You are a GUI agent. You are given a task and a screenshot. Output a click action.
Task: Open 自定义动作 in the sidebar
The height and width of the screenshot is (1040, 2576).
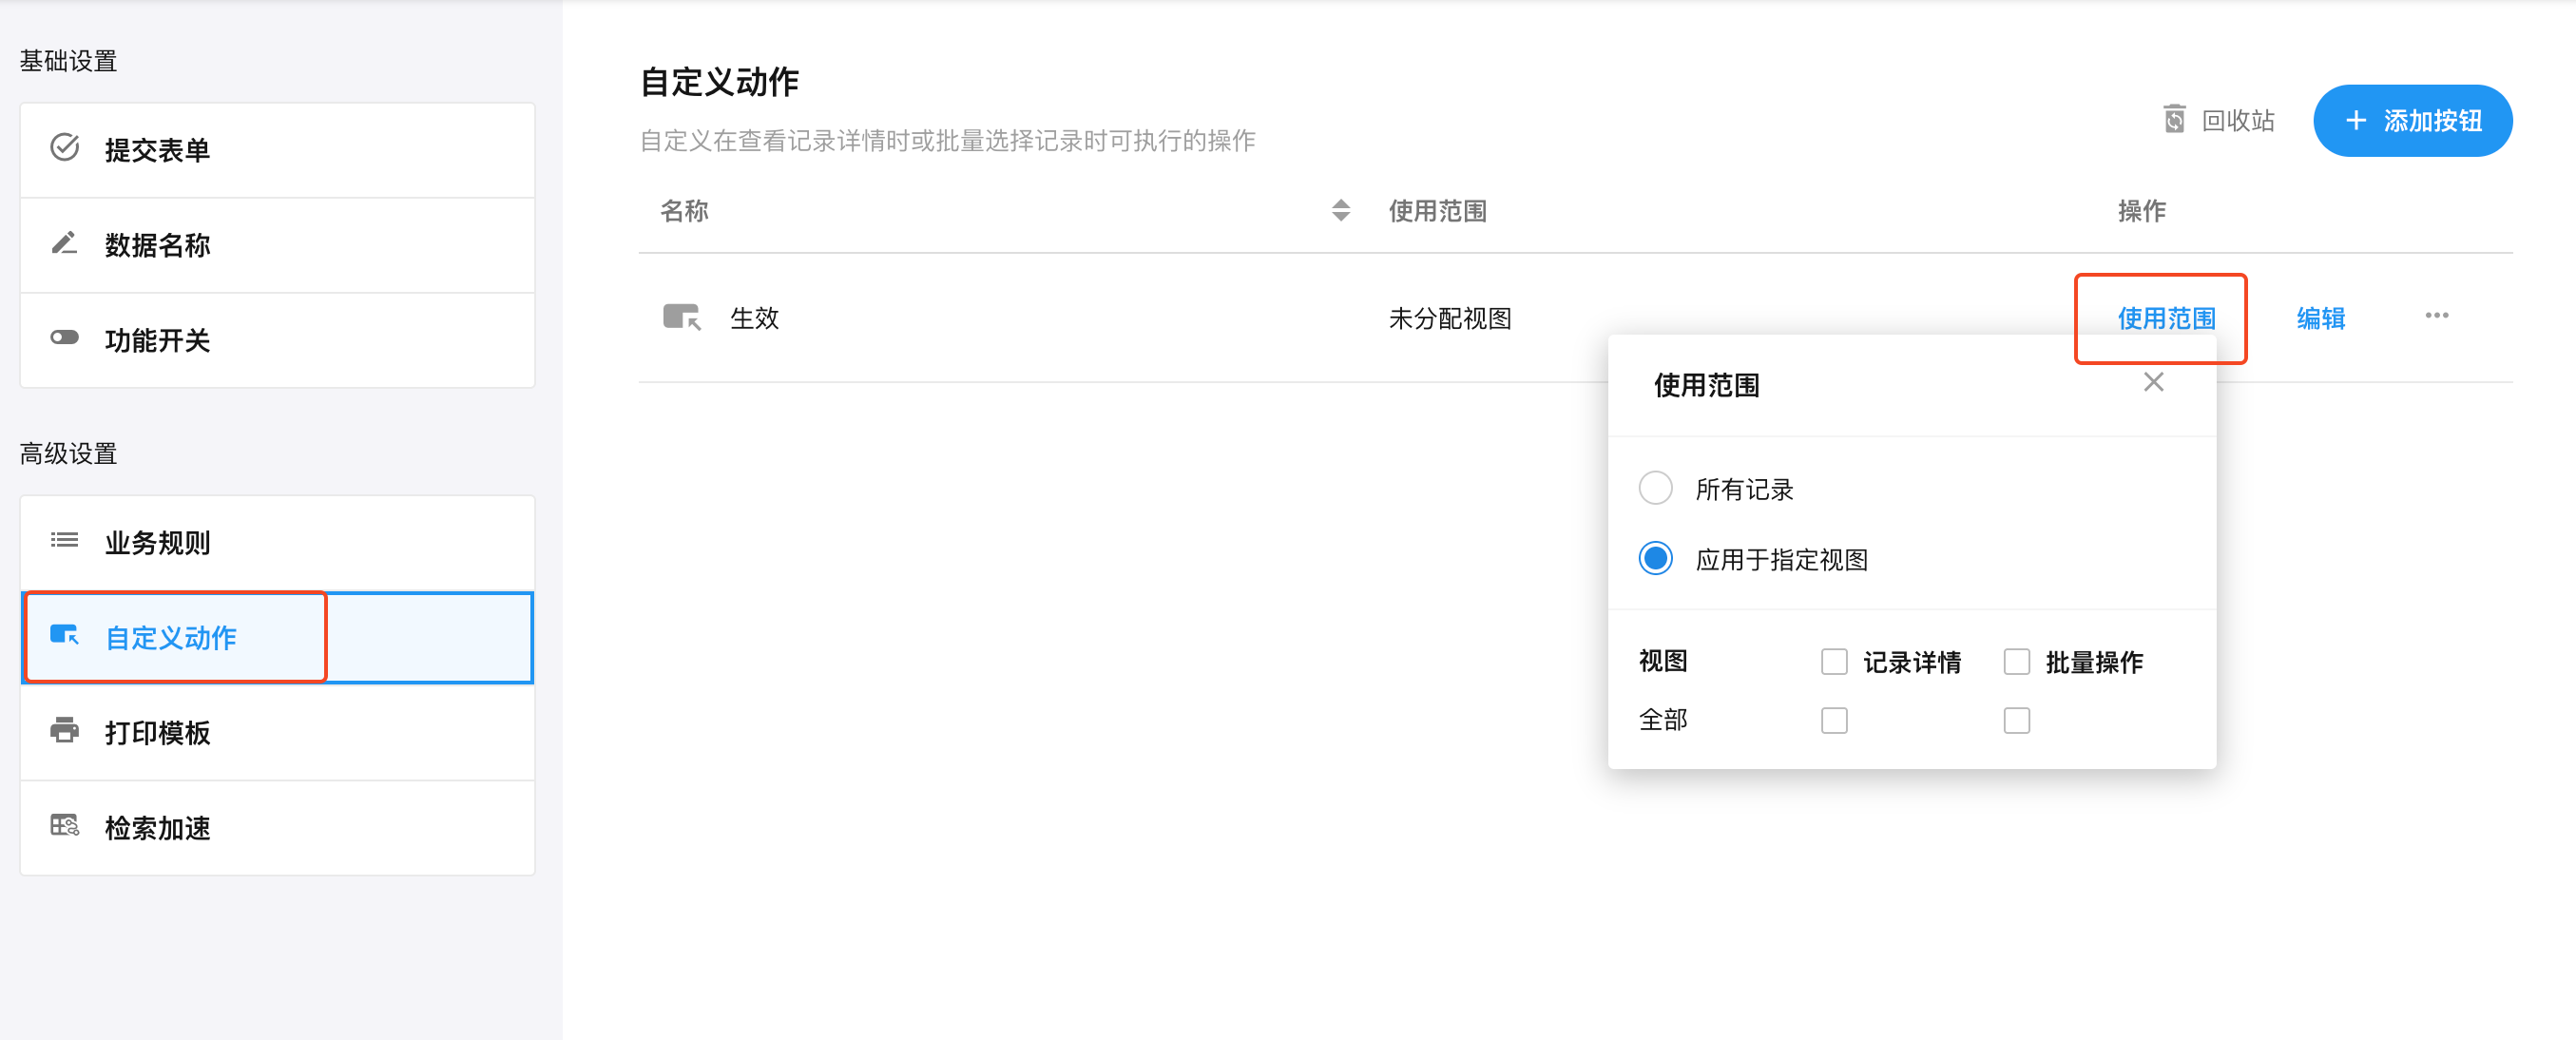[x=171, y=637]
